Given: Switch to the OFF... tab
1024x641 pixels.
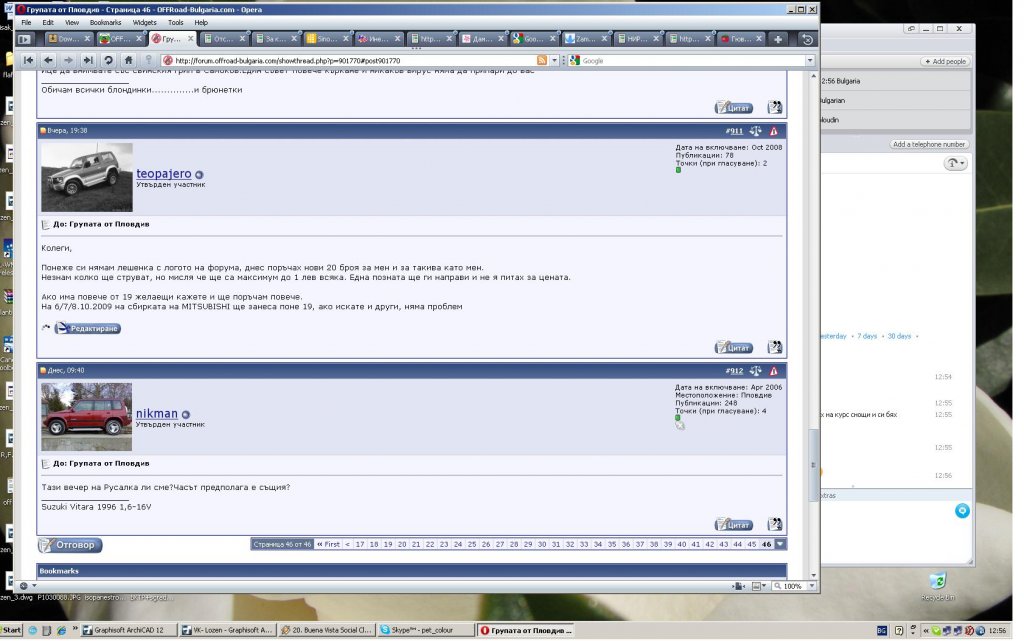Looking at the screenshot, I should click(120, 39).
